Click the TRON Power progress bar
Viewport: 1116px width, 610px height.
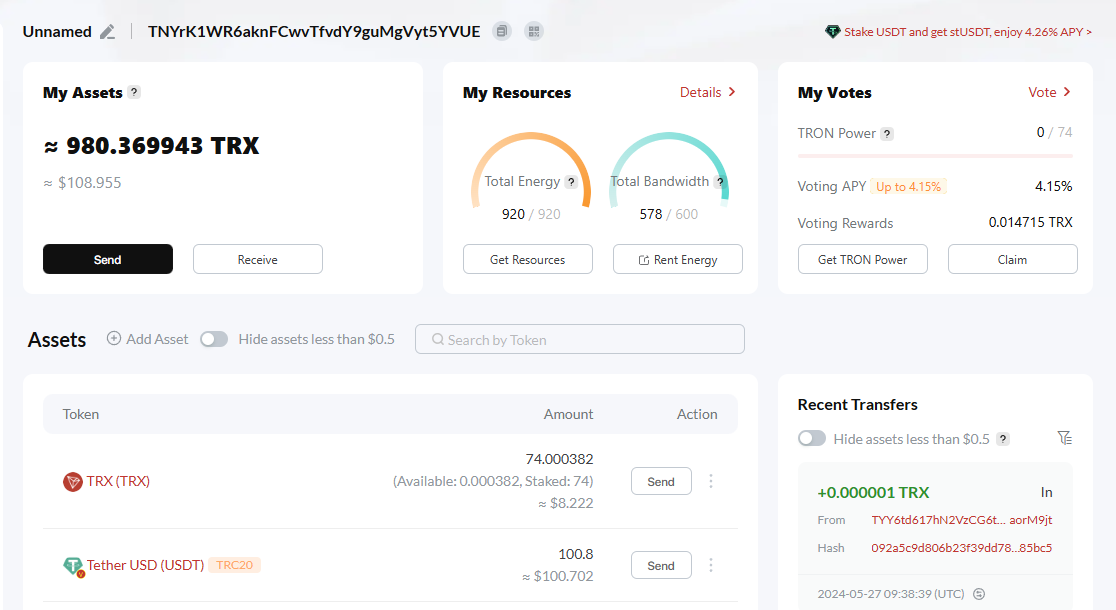pyautogui.click(x=935, y=155)
